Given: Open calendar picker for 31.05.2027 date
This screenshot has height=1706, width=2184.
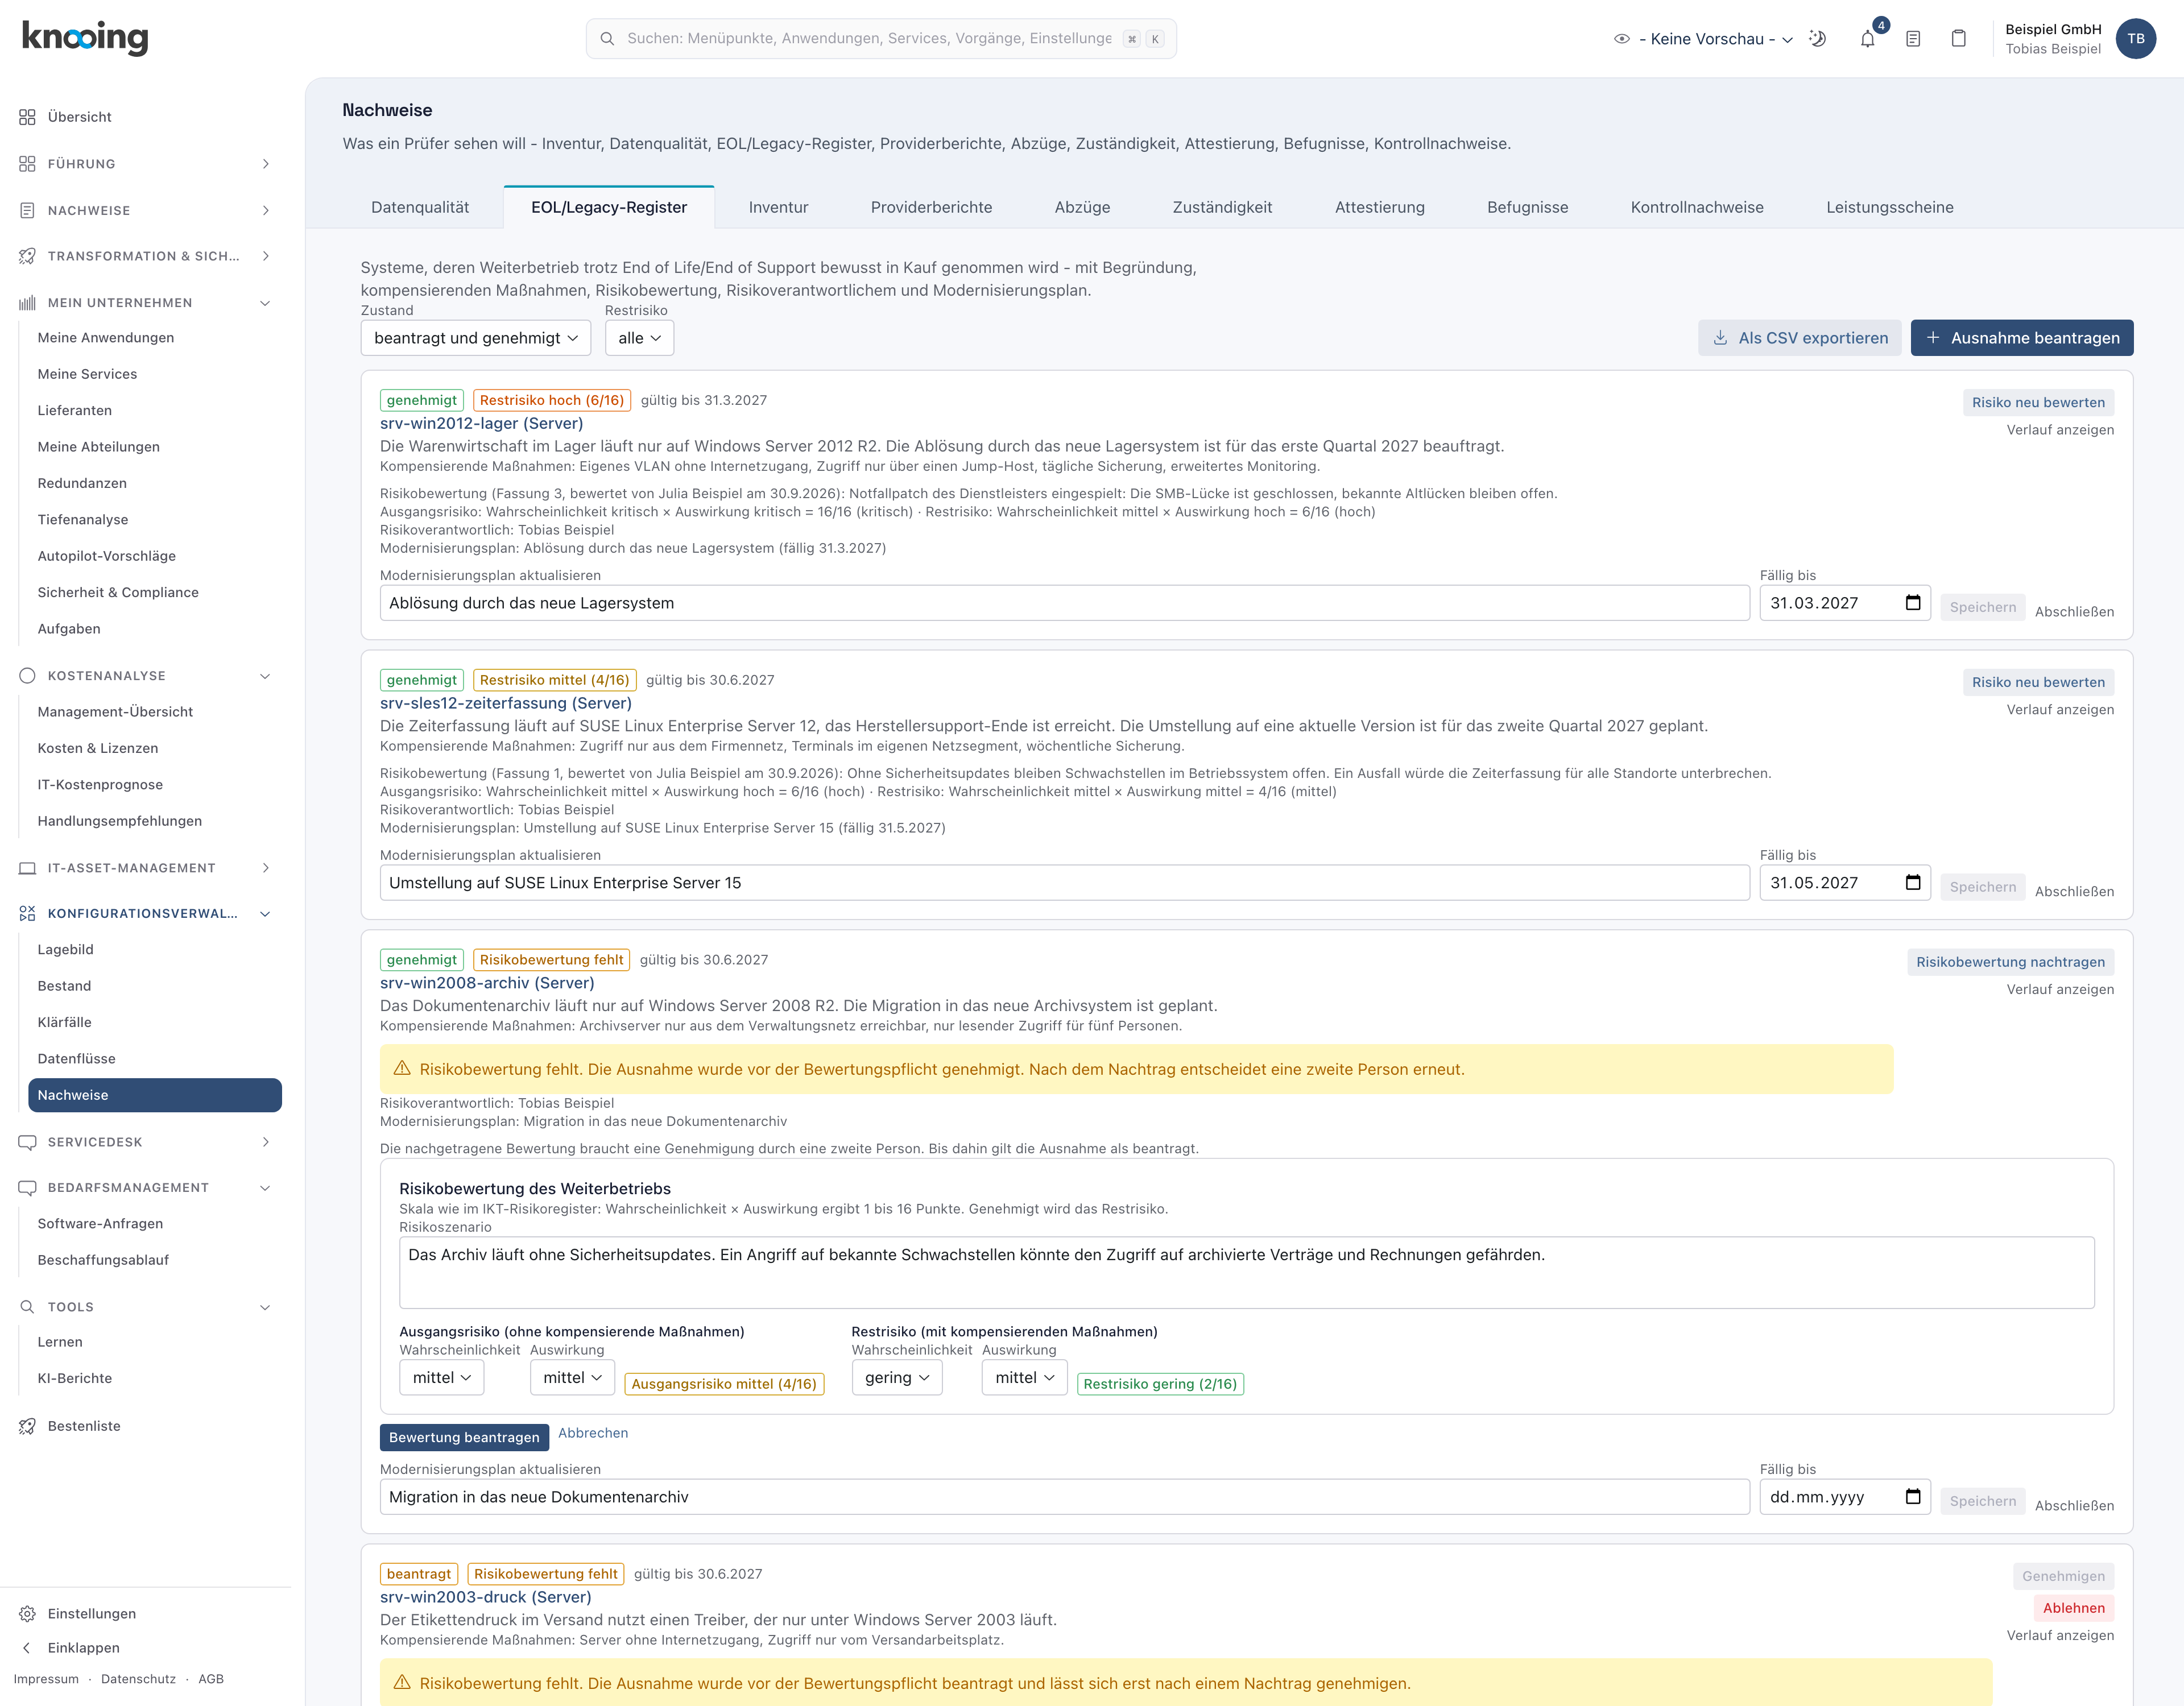Looking at the screenshot, I should [x=1913, y=883].
